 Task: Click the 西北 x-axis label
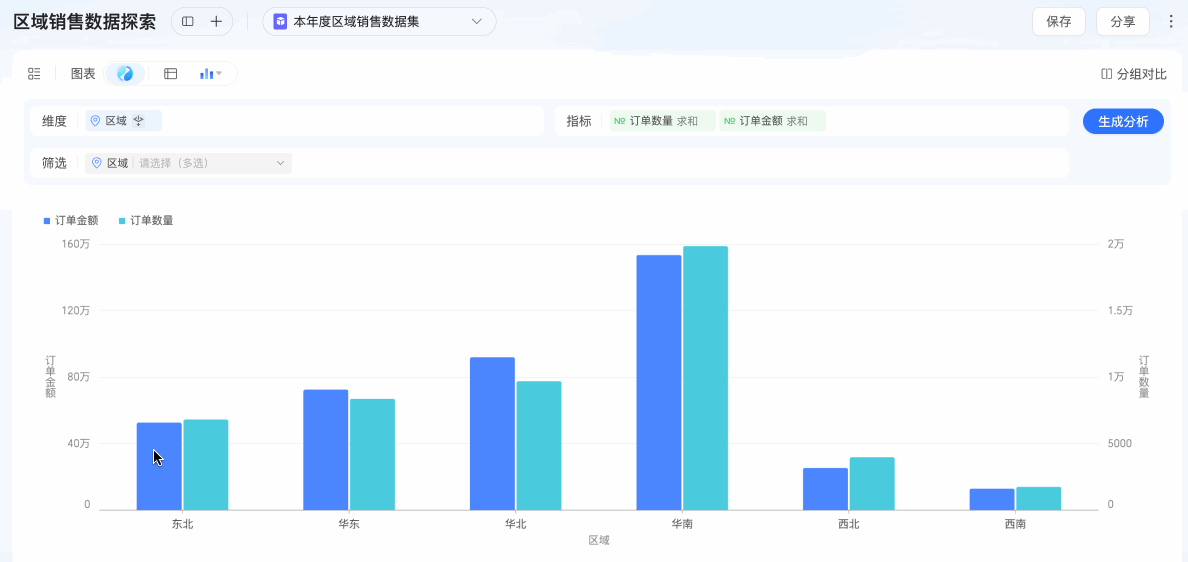849,524
